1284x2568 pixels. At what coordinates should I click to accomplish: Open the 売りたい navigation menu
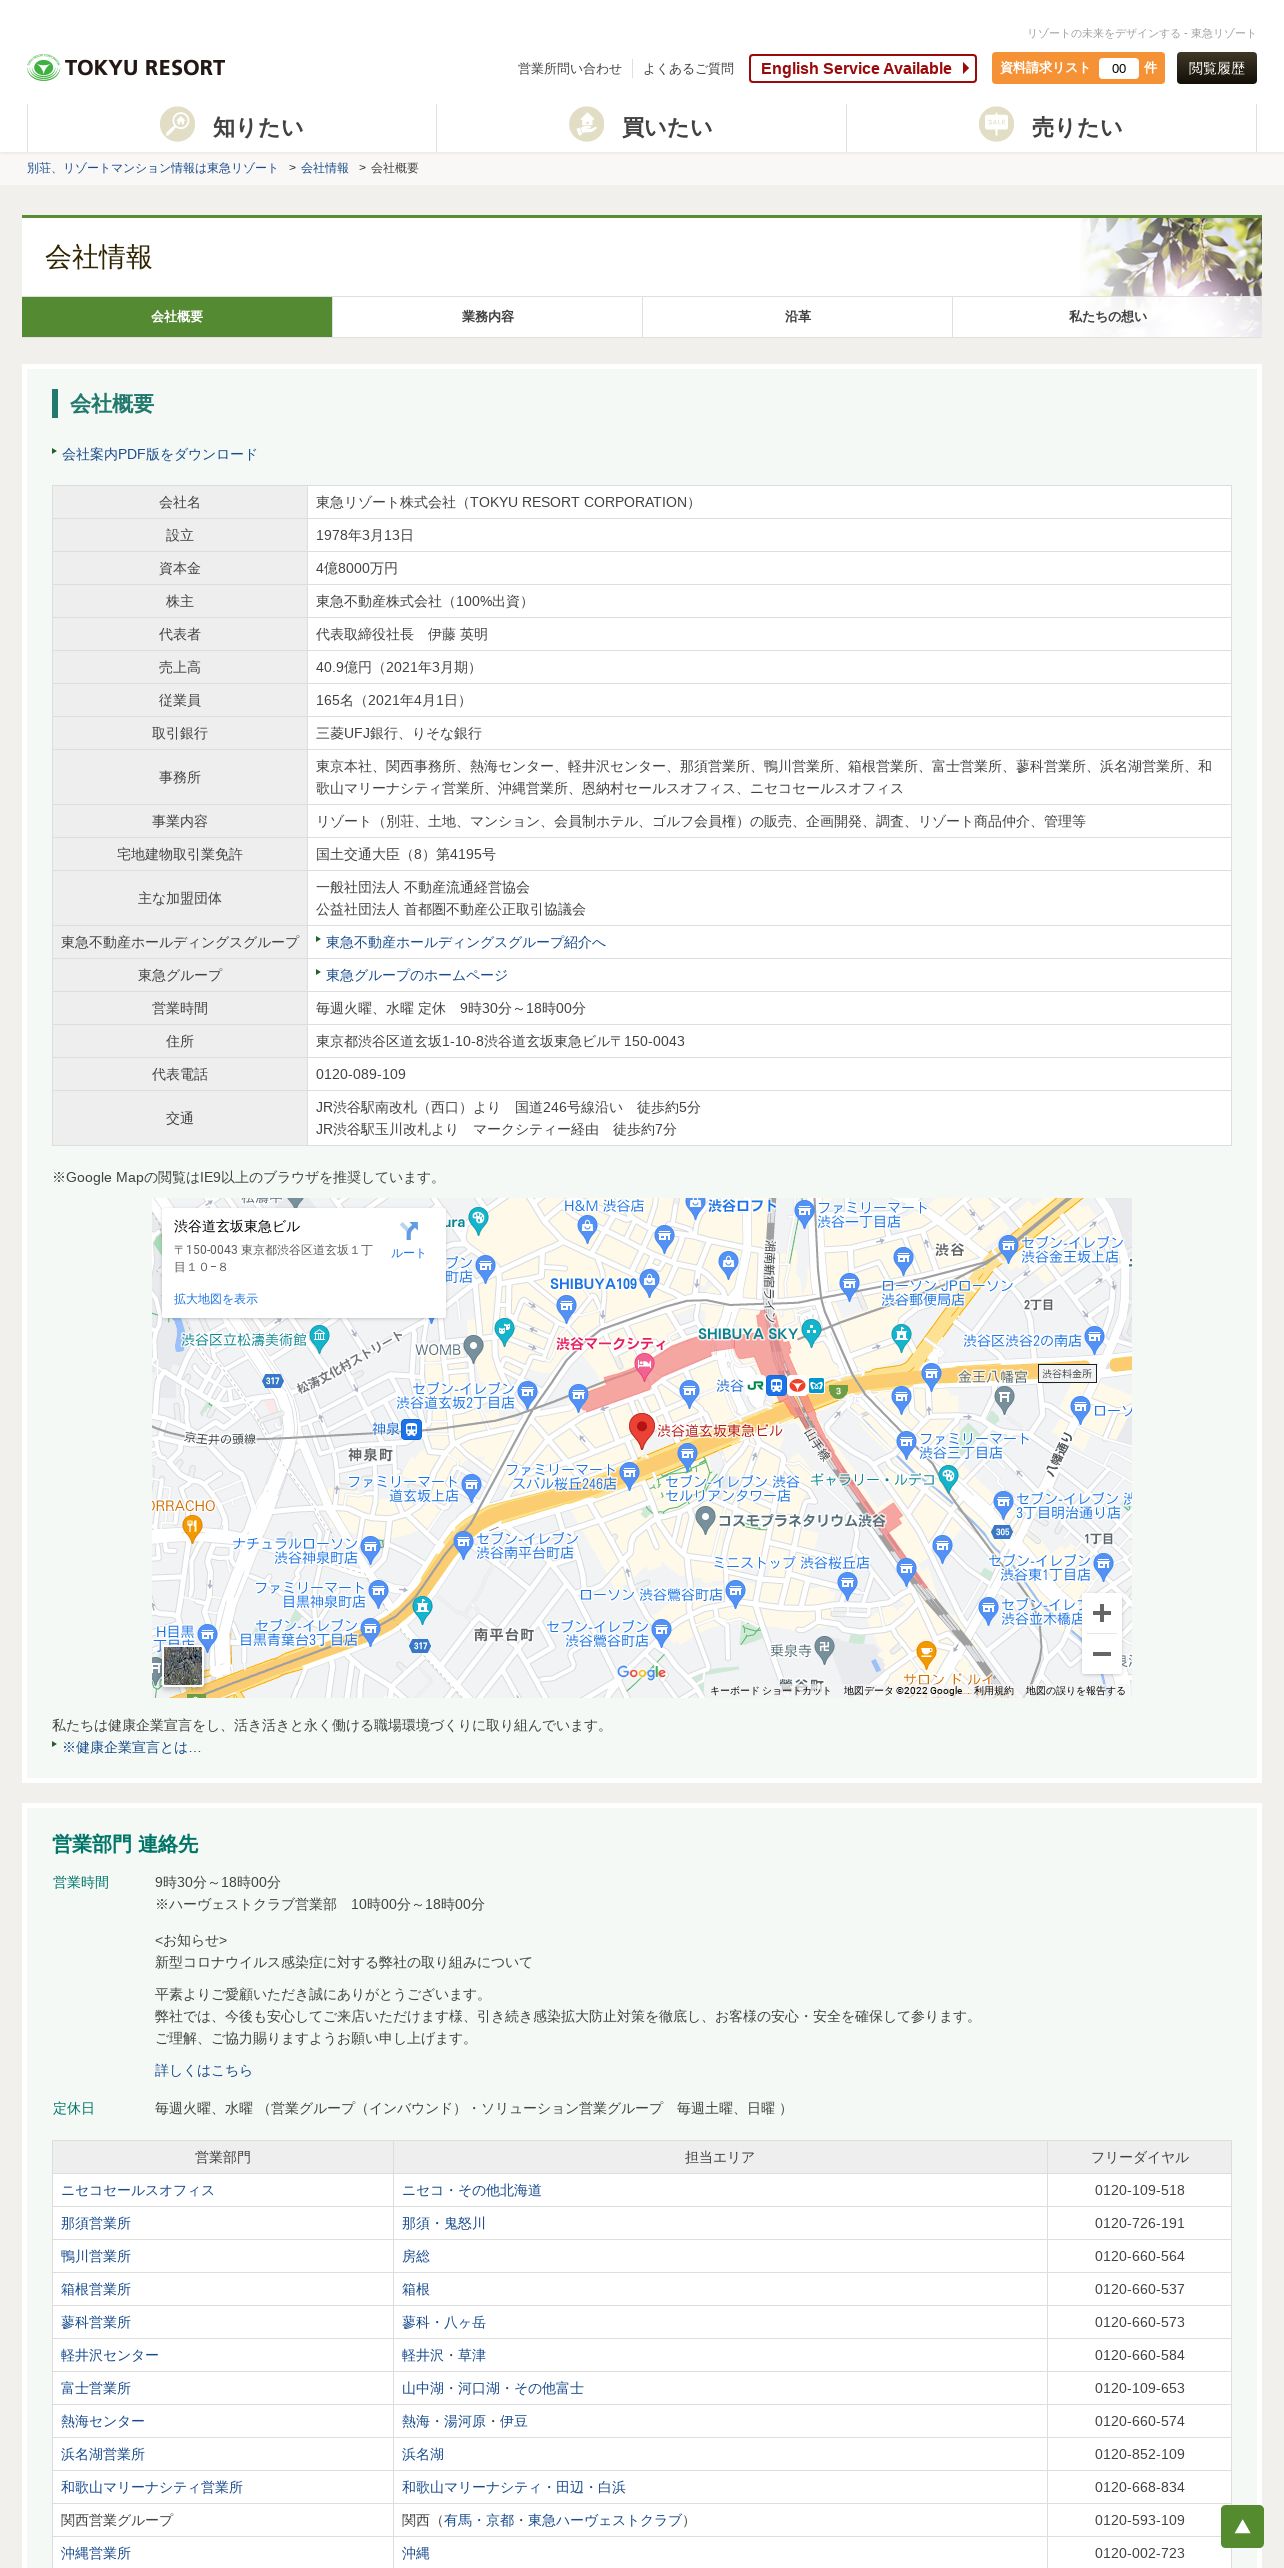pos(1051,127)
